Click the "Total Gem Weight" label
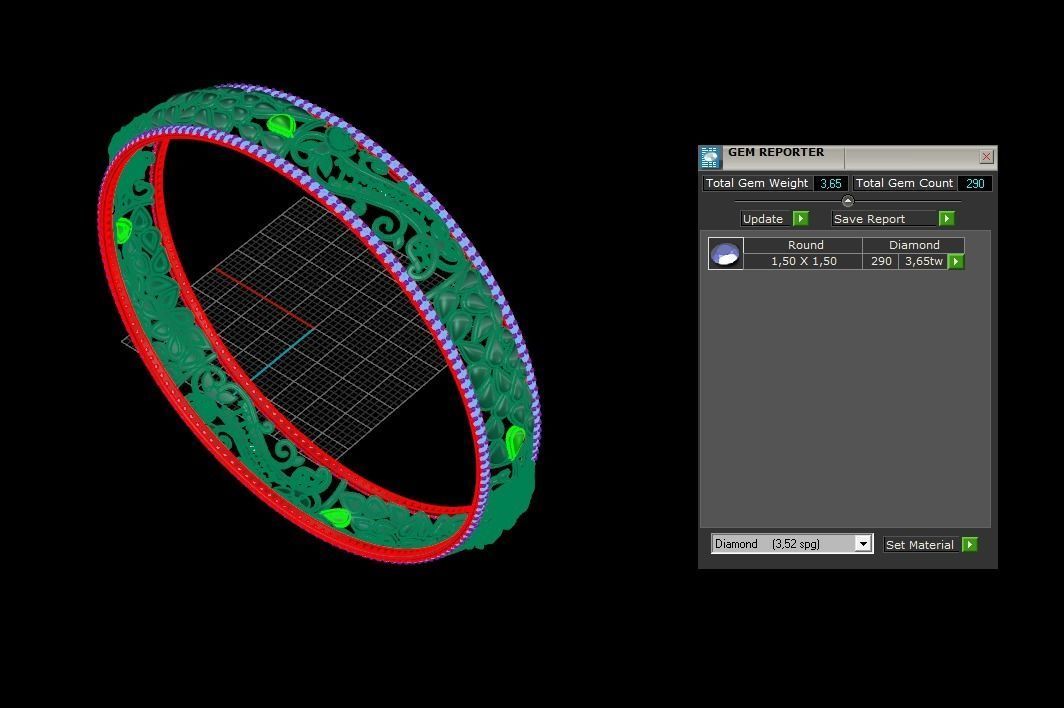1064x708 pixels. [x=757, y=183]
